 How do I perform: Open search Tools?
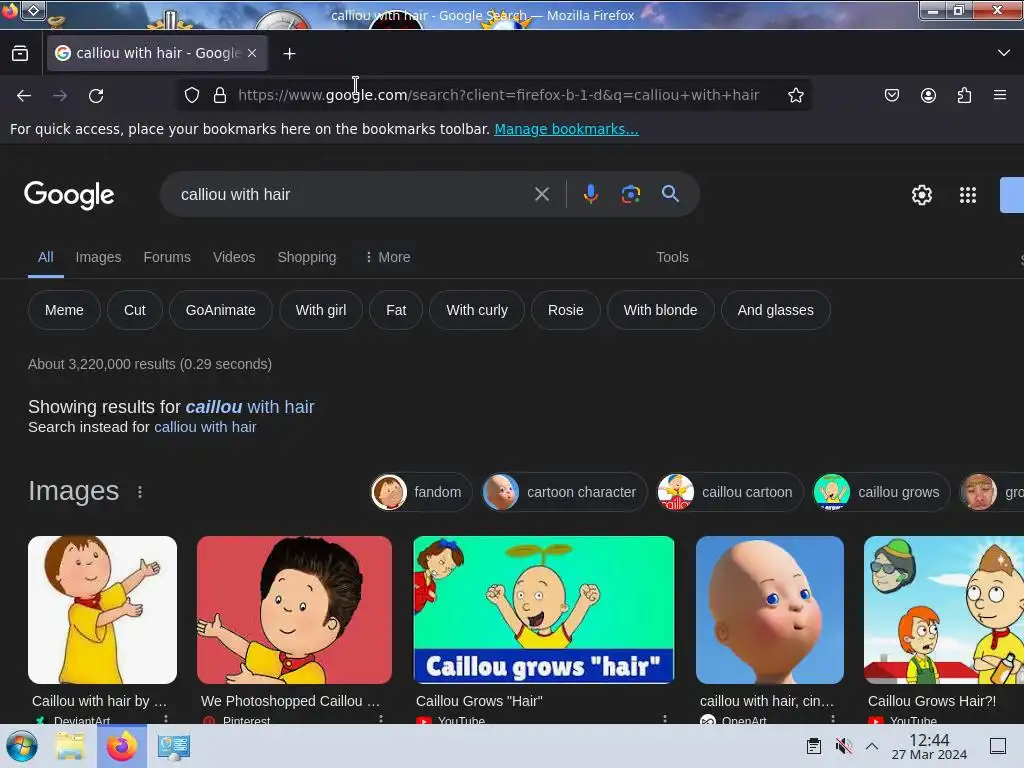tap(672, 257)
